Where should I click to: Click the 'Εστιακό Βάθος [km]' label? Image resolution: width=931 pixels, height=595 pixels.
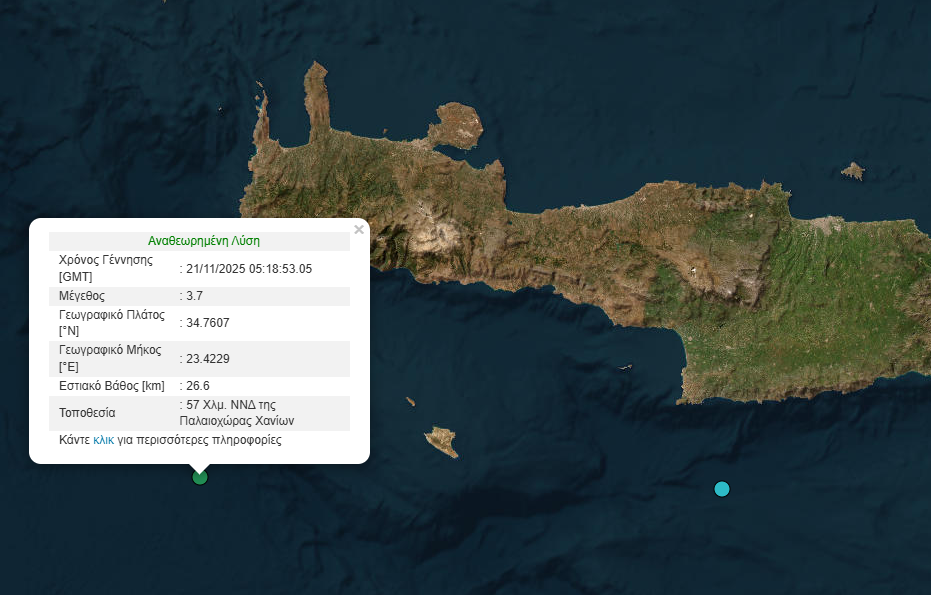tap(111, 385)
